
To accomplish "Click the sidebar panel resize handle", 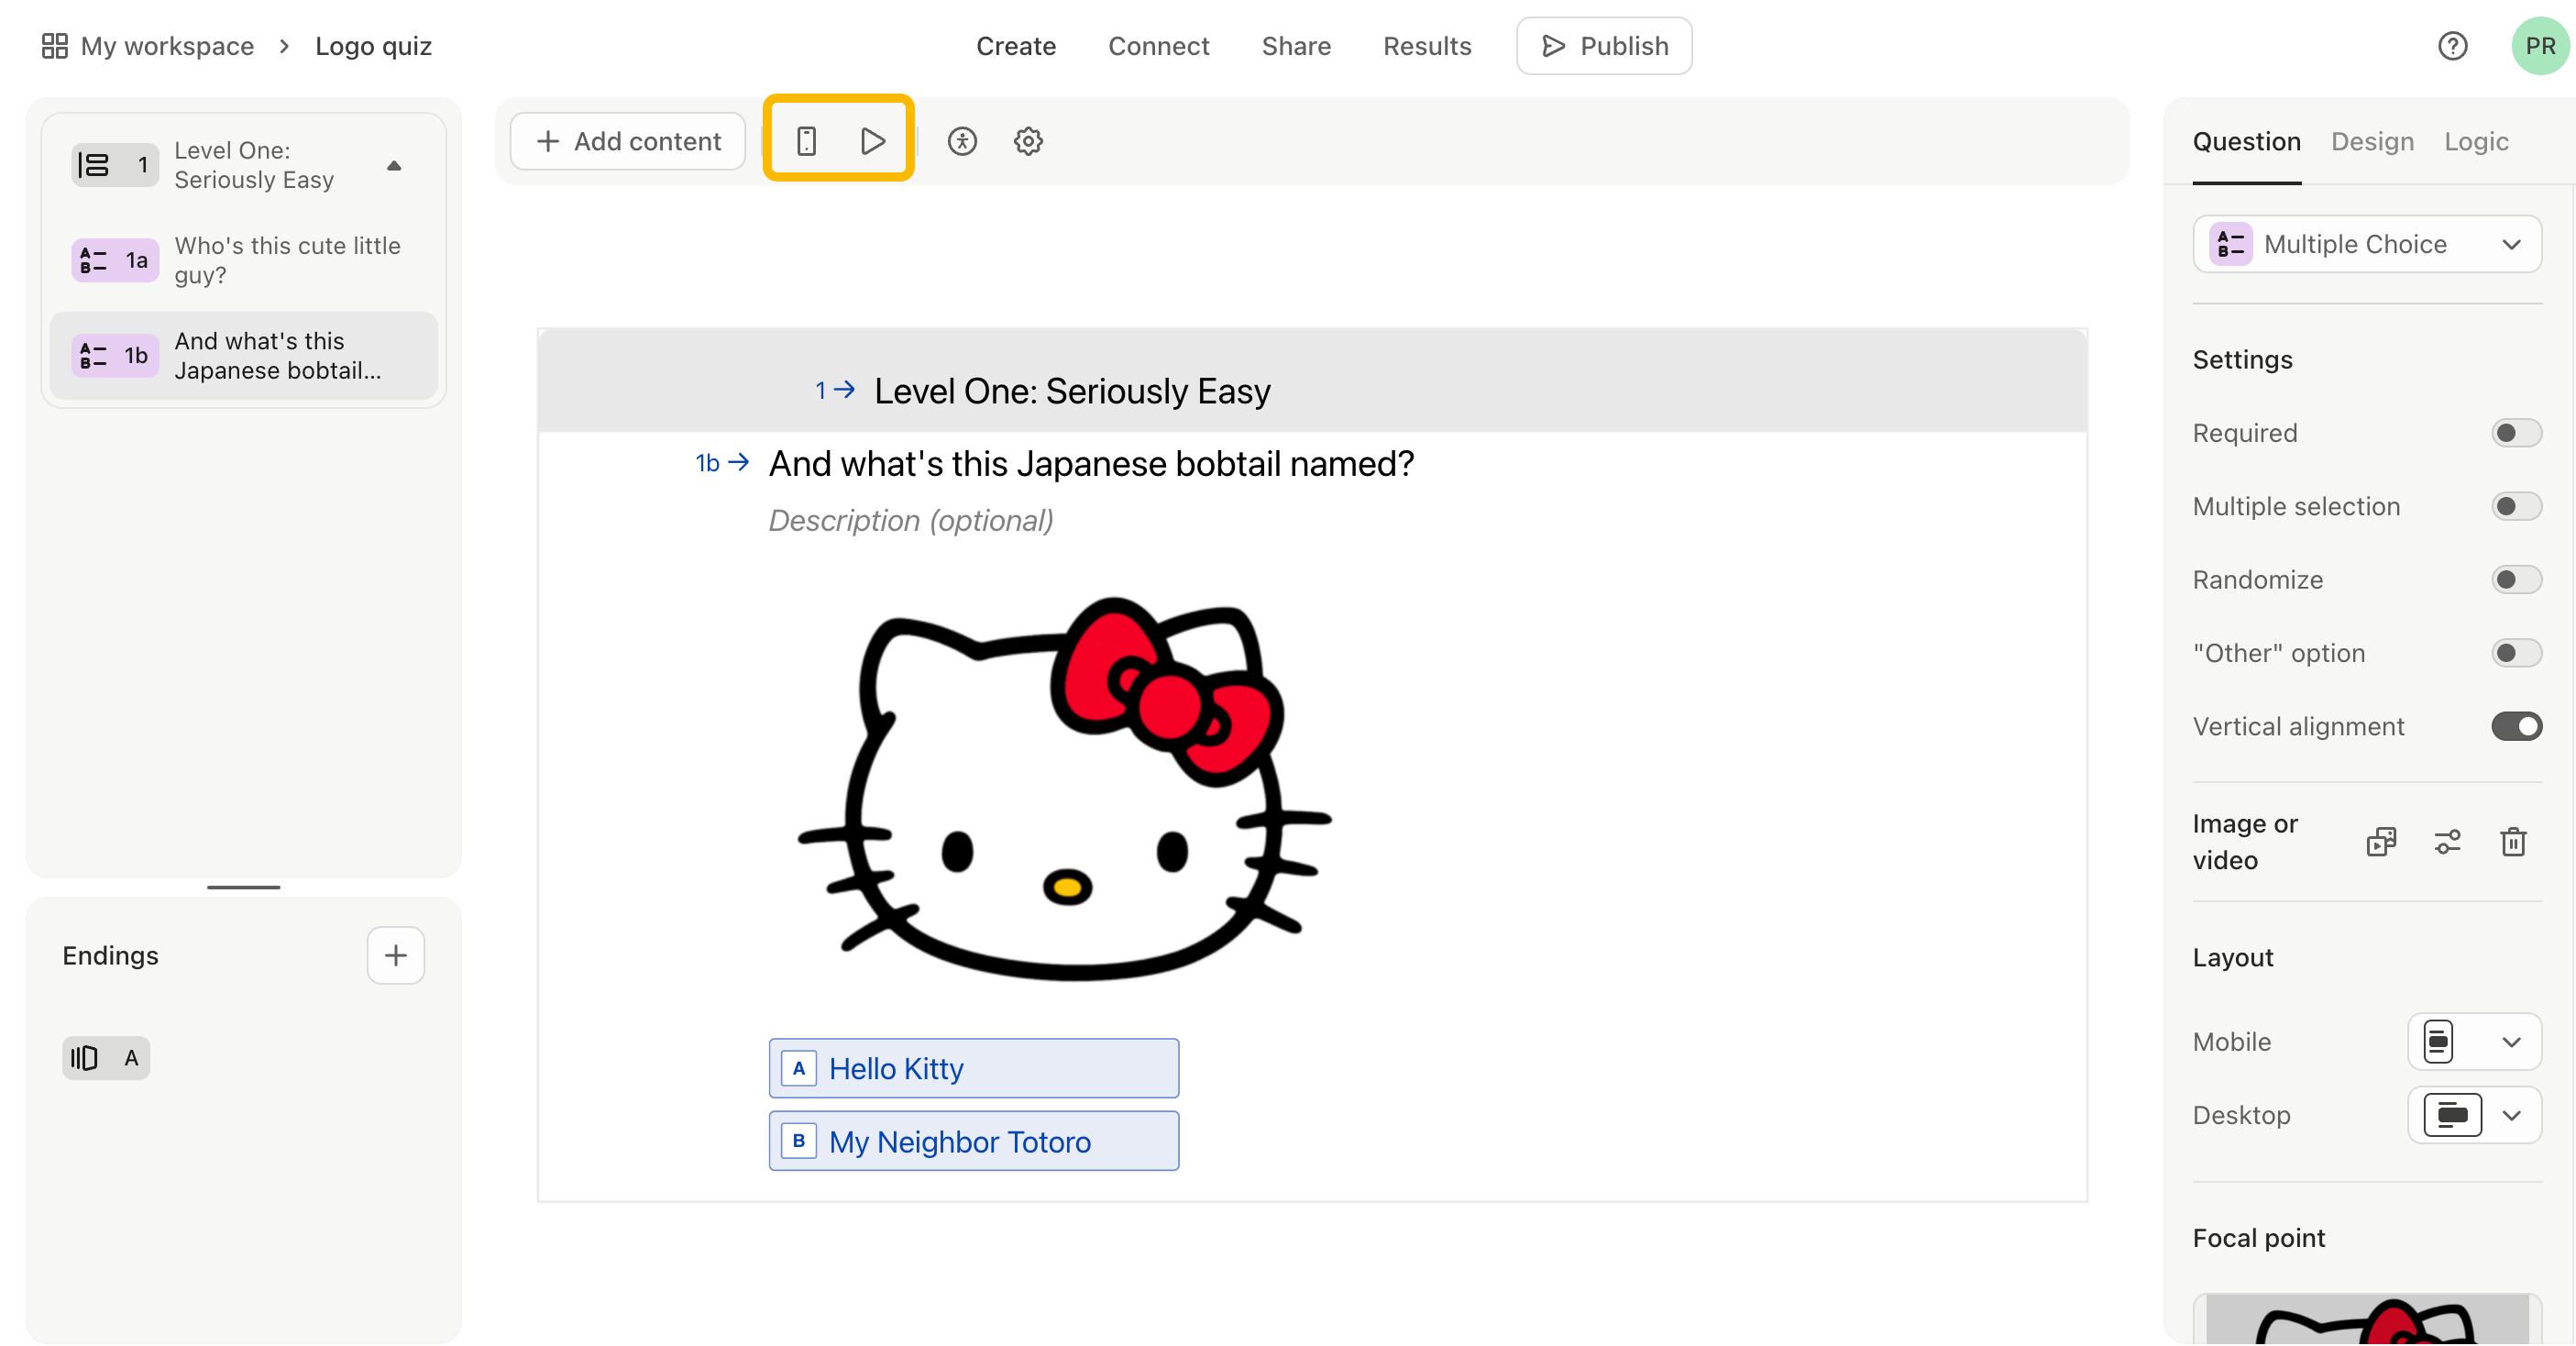I will tap(244, 887).
